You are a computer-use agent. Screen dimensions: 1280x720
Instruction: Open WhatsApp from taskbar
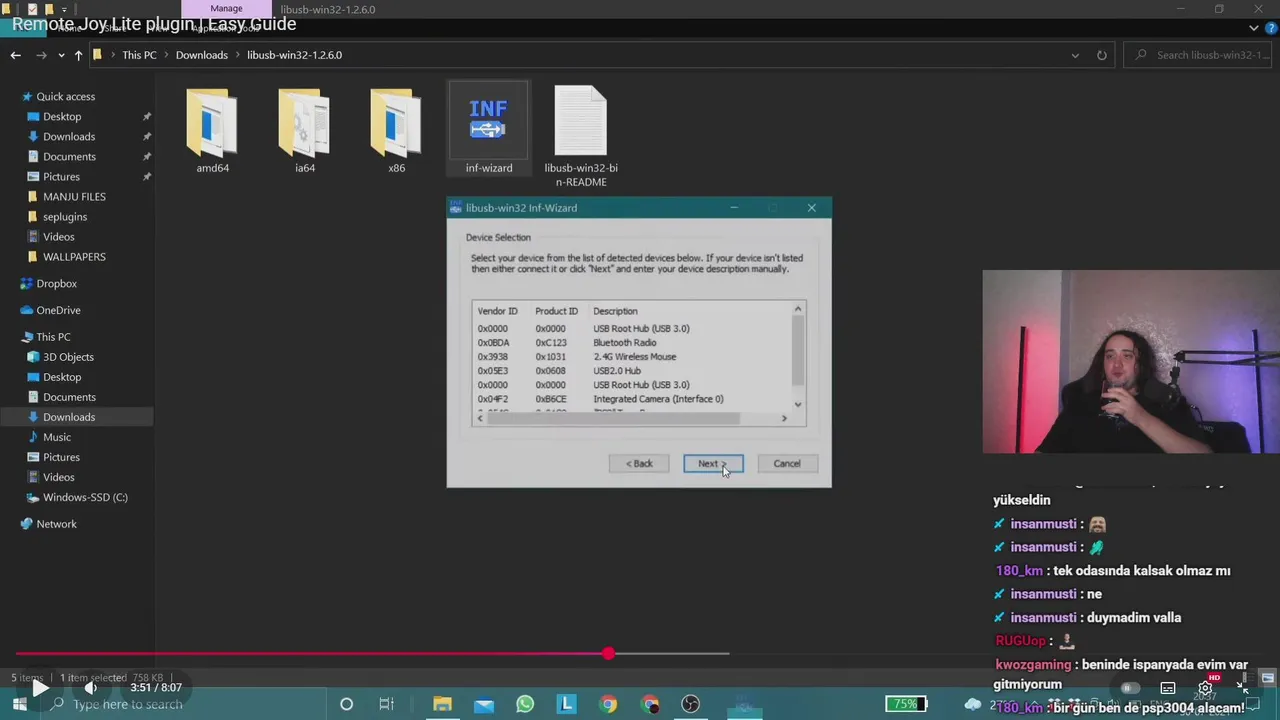point(525,704)
